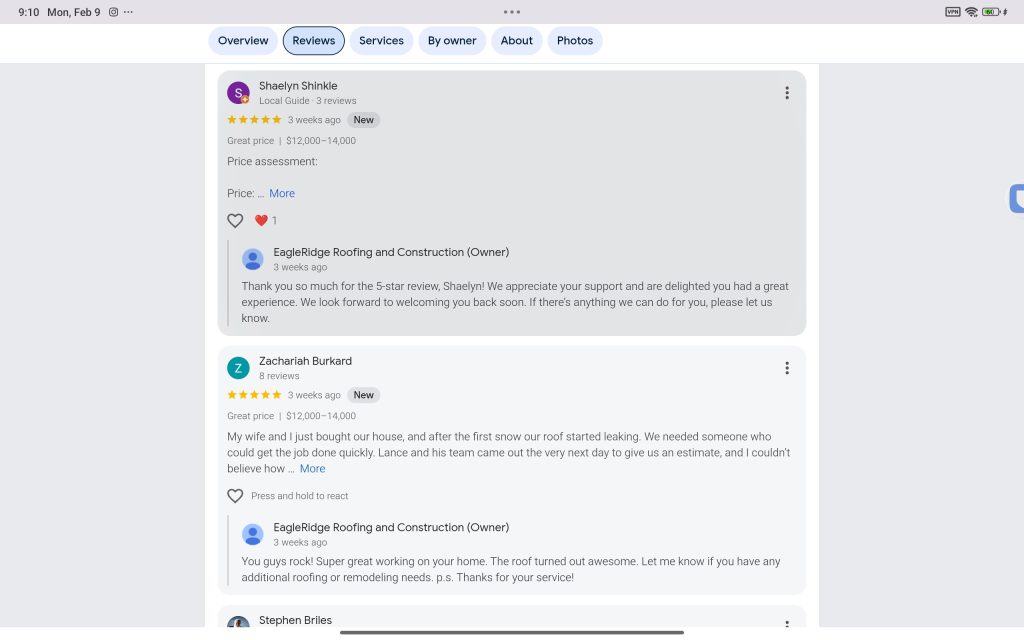1024x640 pixels.
Task: Tap the red heart reaction count
Action: (x=265, y=221)
